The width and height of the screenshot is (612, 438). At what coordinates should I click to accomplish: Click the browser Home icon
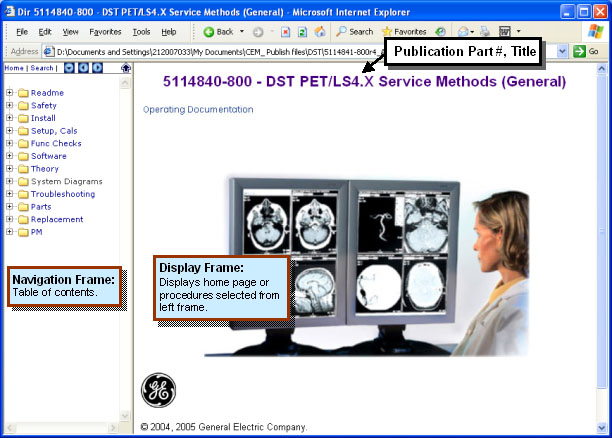320,32
